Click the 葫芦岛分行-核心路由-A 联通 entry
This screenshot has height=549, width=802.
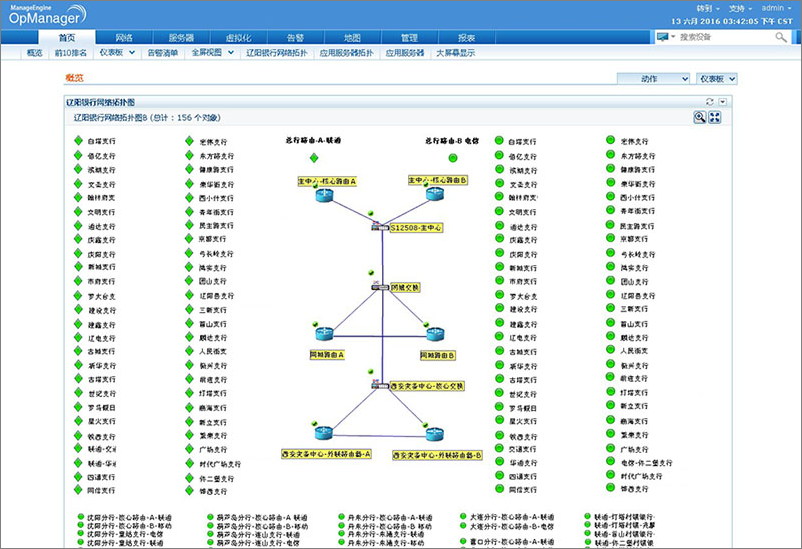click(262, 518)
